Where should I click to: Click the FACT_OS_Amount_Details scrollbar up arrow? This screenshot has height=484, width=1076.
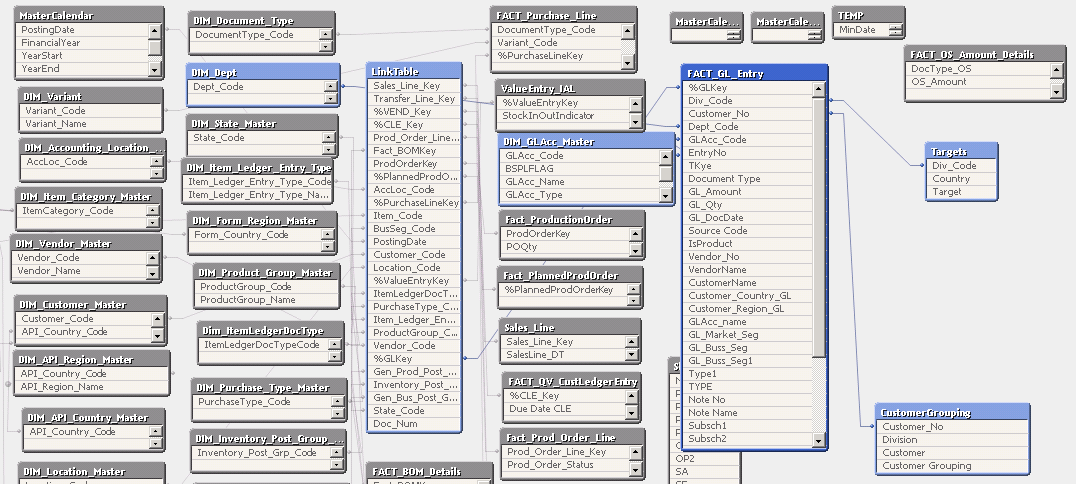tap(1057, 69)
